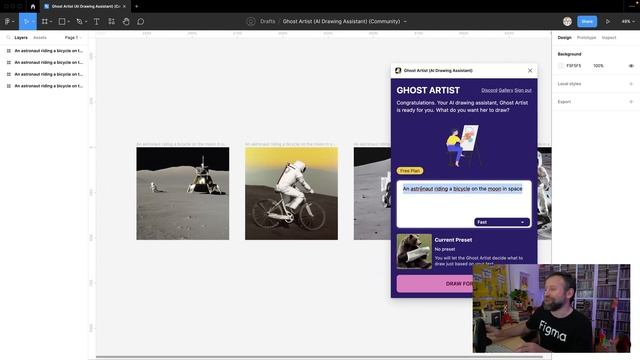
Task: Click the multiplayer icon beside Drafts
Action: (x=251, y=21)
